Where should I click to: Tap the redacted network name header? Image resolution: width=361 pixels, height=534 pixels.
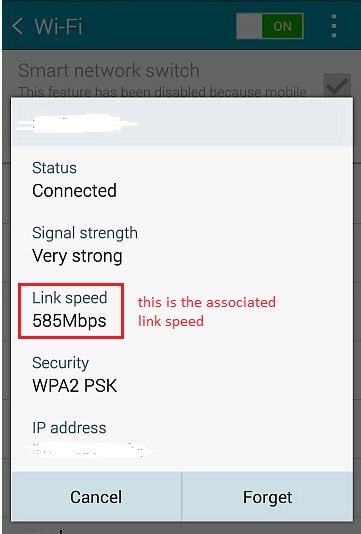pyautogui.click(x=78, y=123)
